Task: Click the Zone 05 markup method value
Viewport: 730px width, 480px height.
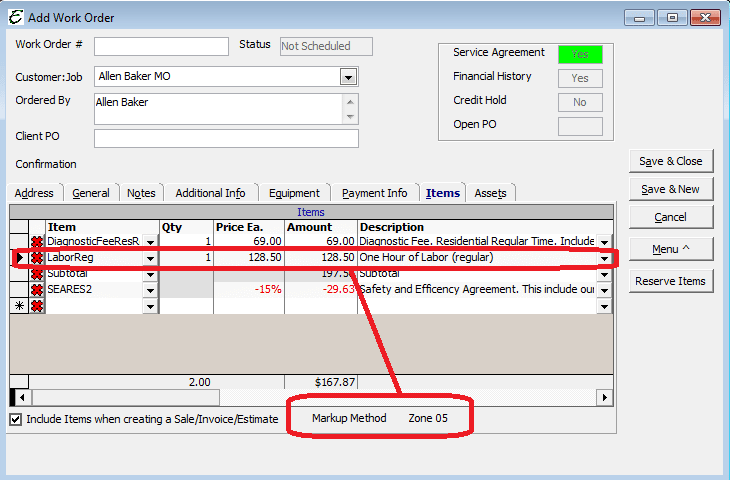Action: tap(428, 418)
